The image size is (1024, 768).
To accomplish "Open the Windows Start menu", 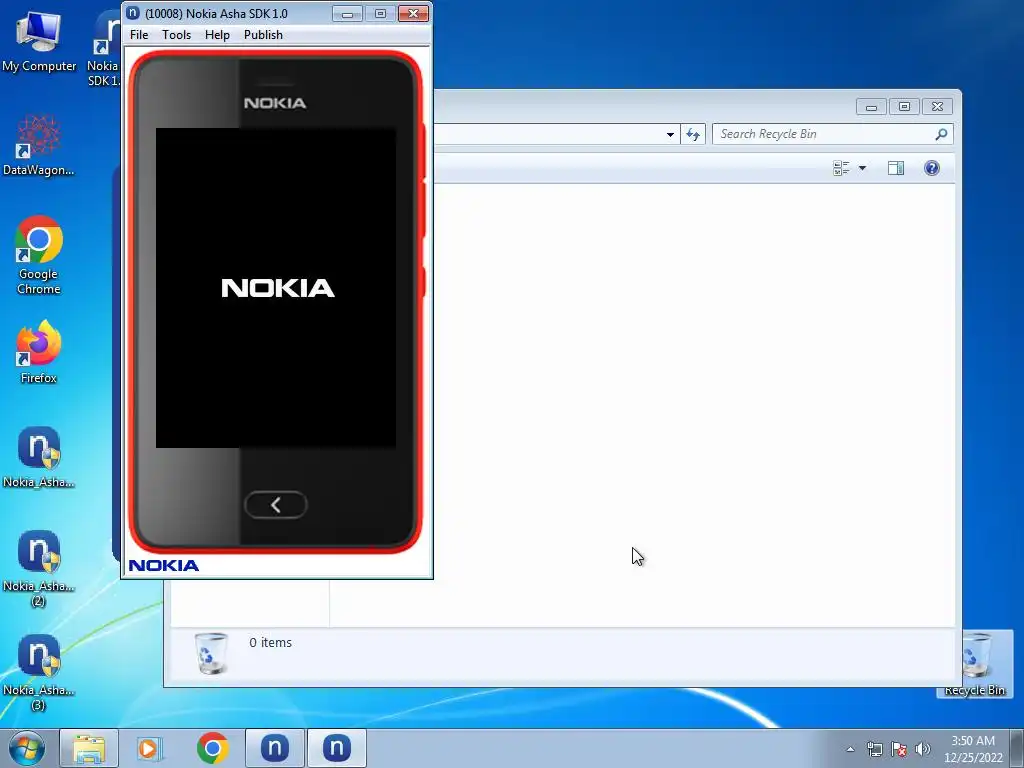I will 27,748.
